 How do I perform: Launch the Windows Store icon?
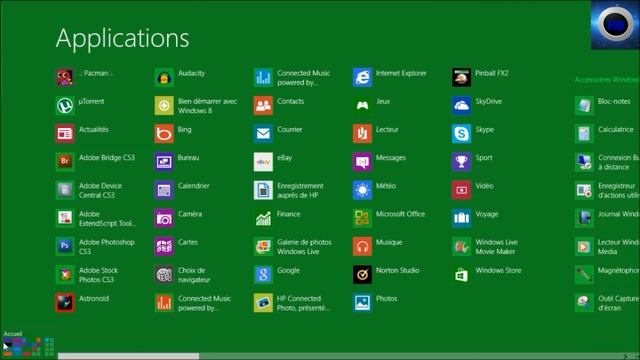[x=462, y=274]
